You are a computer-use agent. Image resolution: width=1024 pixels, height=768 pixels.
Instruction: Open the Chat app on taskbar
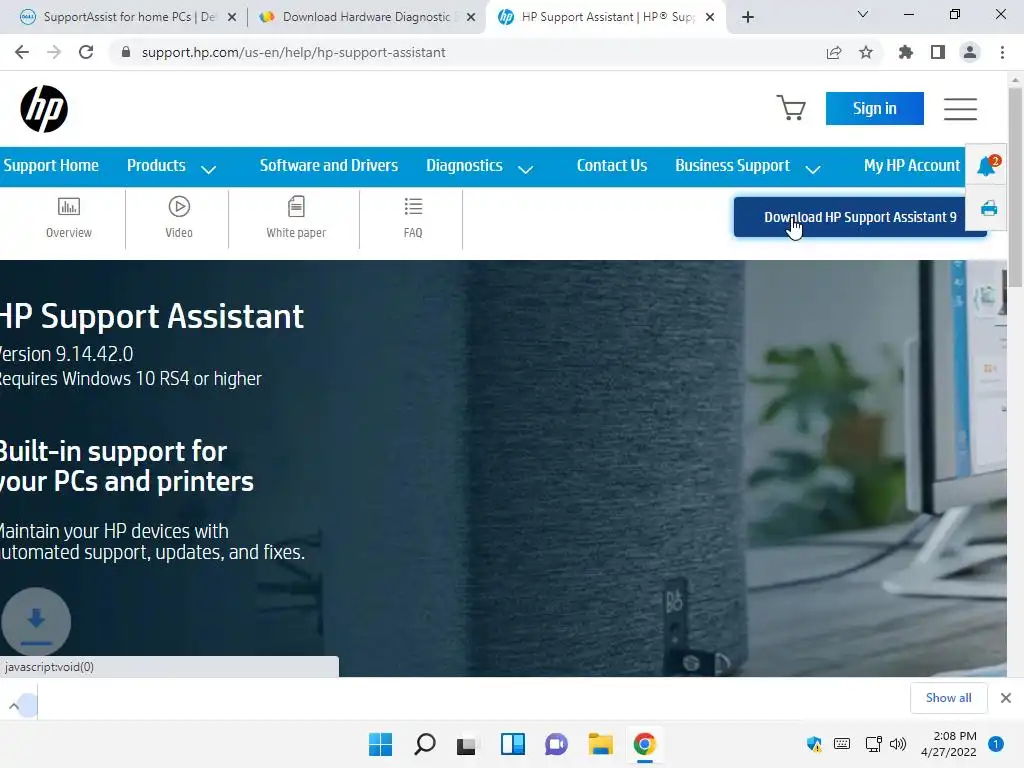click(556, 744)
